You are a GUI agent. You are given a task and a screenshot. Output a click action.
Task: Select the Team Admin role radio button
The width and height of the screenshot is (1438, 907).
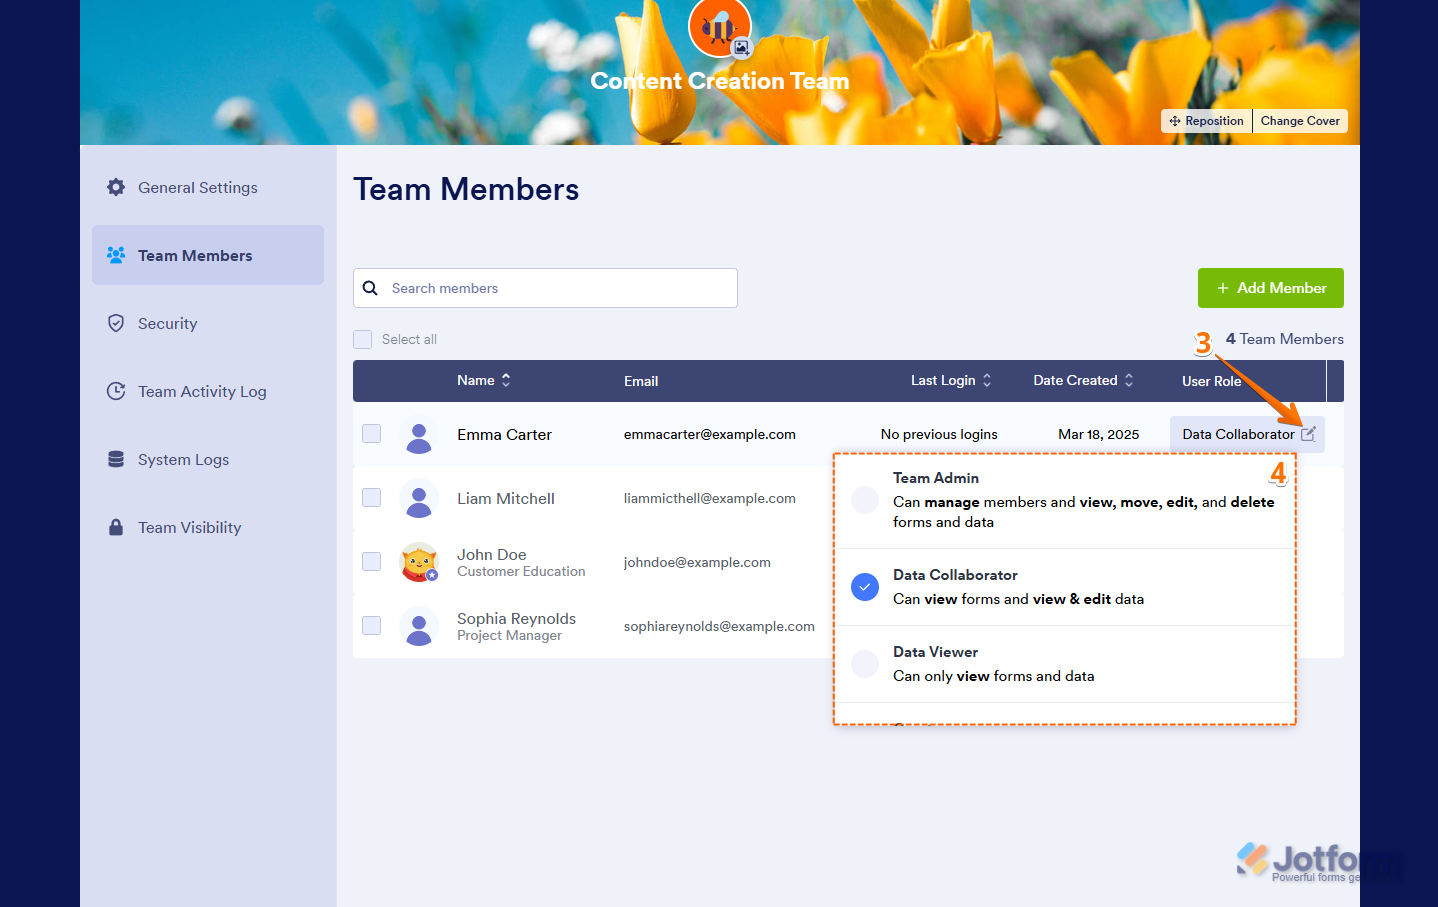[864, 499]
